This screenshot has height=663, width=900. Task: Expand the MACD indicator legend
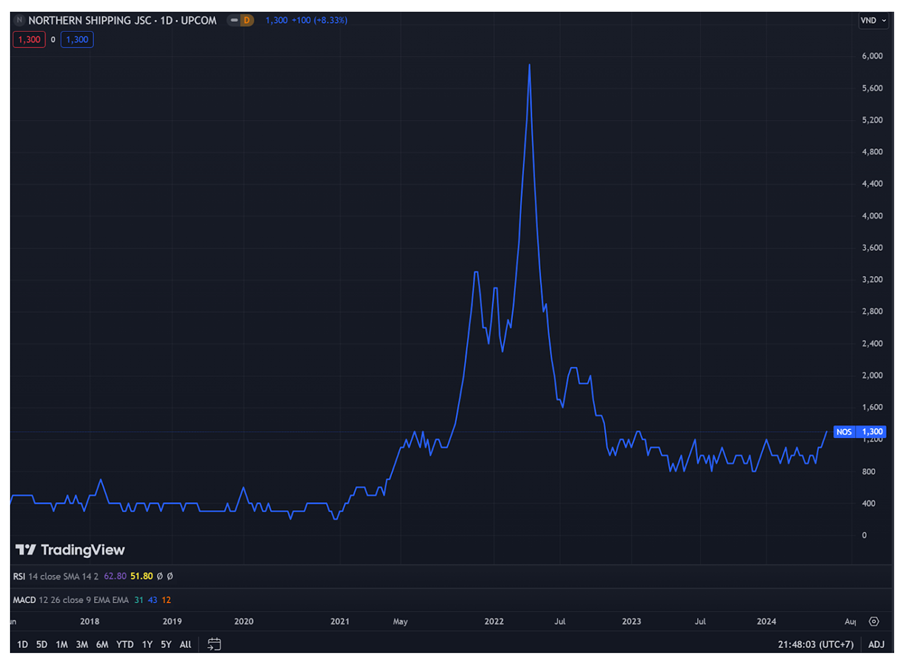[x=24, y=600]
